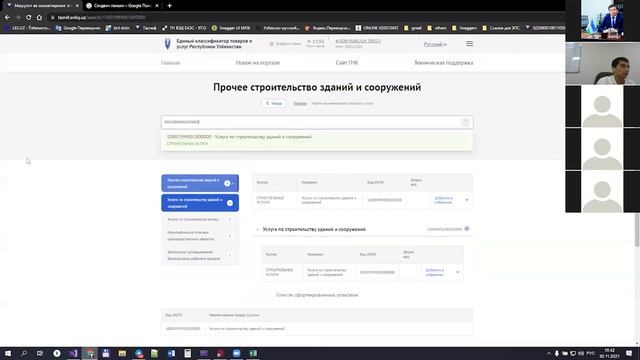Reload the page with refresh icon

click(x=28, y=18)
